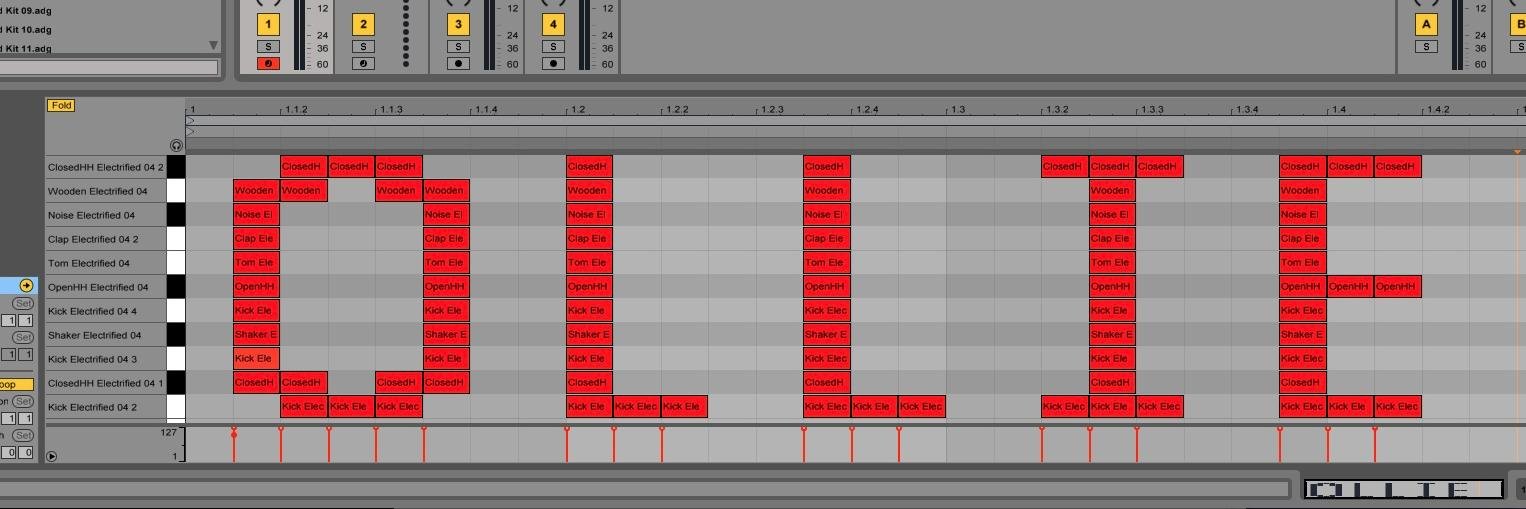
Task: Select the Noise Electrified 04 lane name
Action: click(x=91, y=215)
